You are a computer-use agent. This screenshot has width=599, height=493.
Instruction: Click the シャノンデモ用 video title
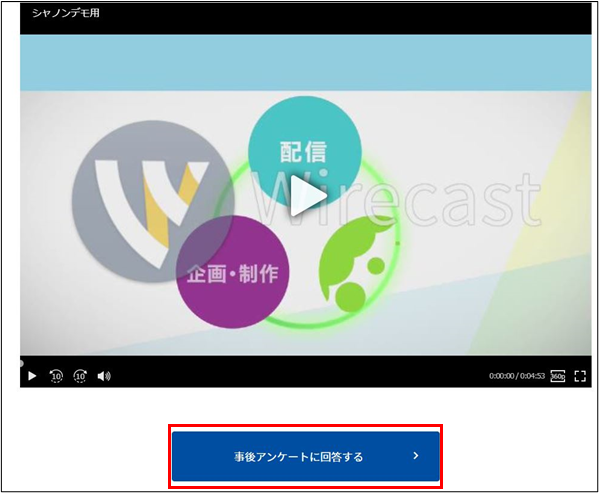point(66,13)
